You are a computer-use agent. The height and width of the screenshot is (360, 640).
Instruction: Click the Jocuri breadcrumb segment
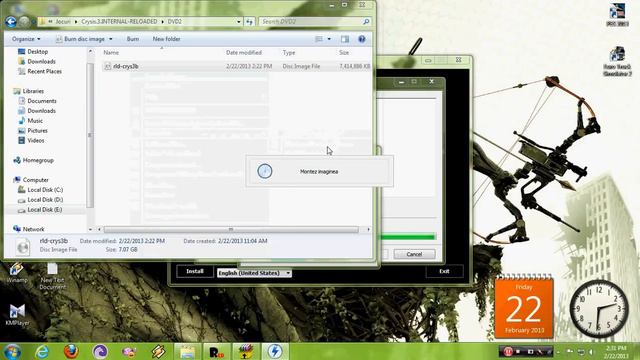(63, 21)
